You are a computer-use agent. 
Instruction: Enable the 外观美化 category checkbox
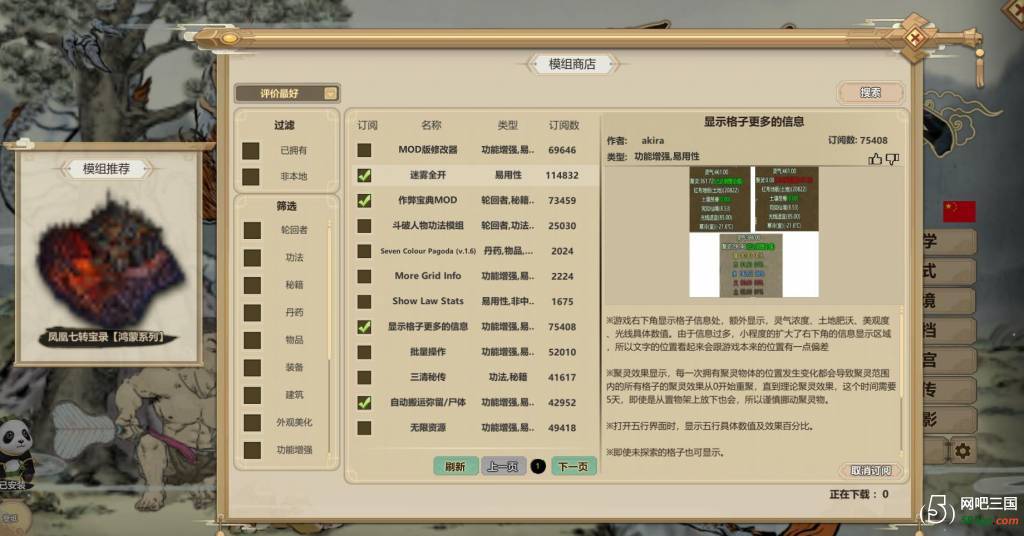click(252, 422)
